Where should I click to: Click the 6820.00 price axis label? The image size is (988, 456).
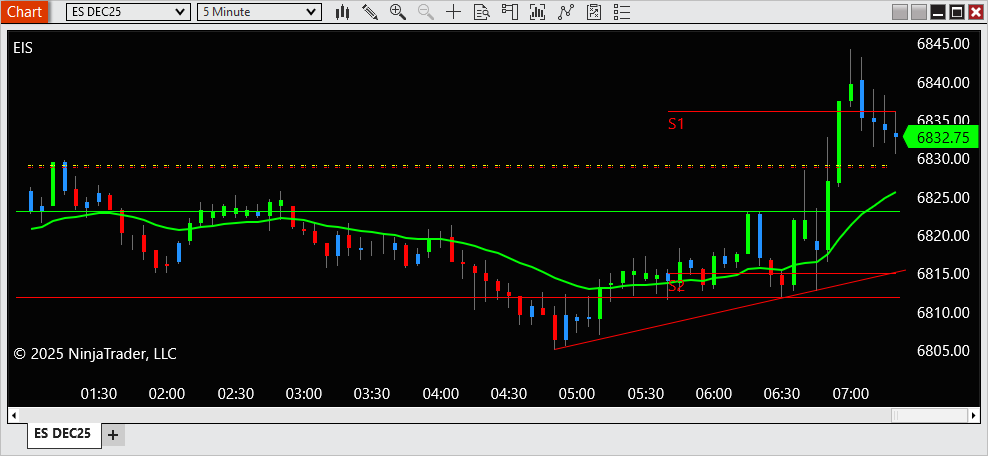(x=943, y=236)
